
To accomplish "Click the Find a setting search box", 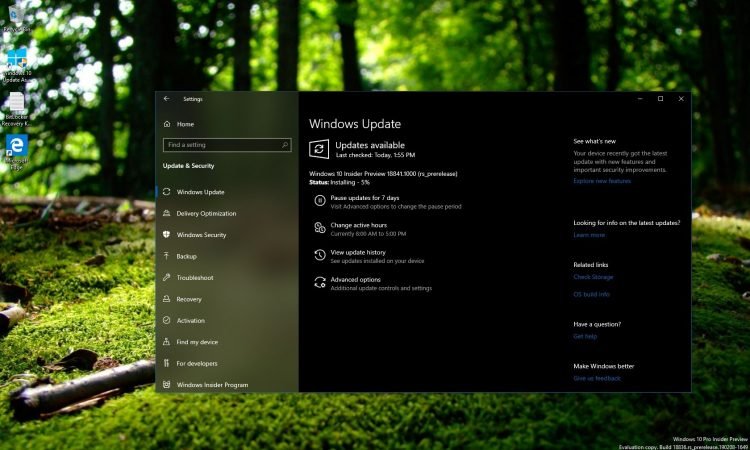I will 226,145.
